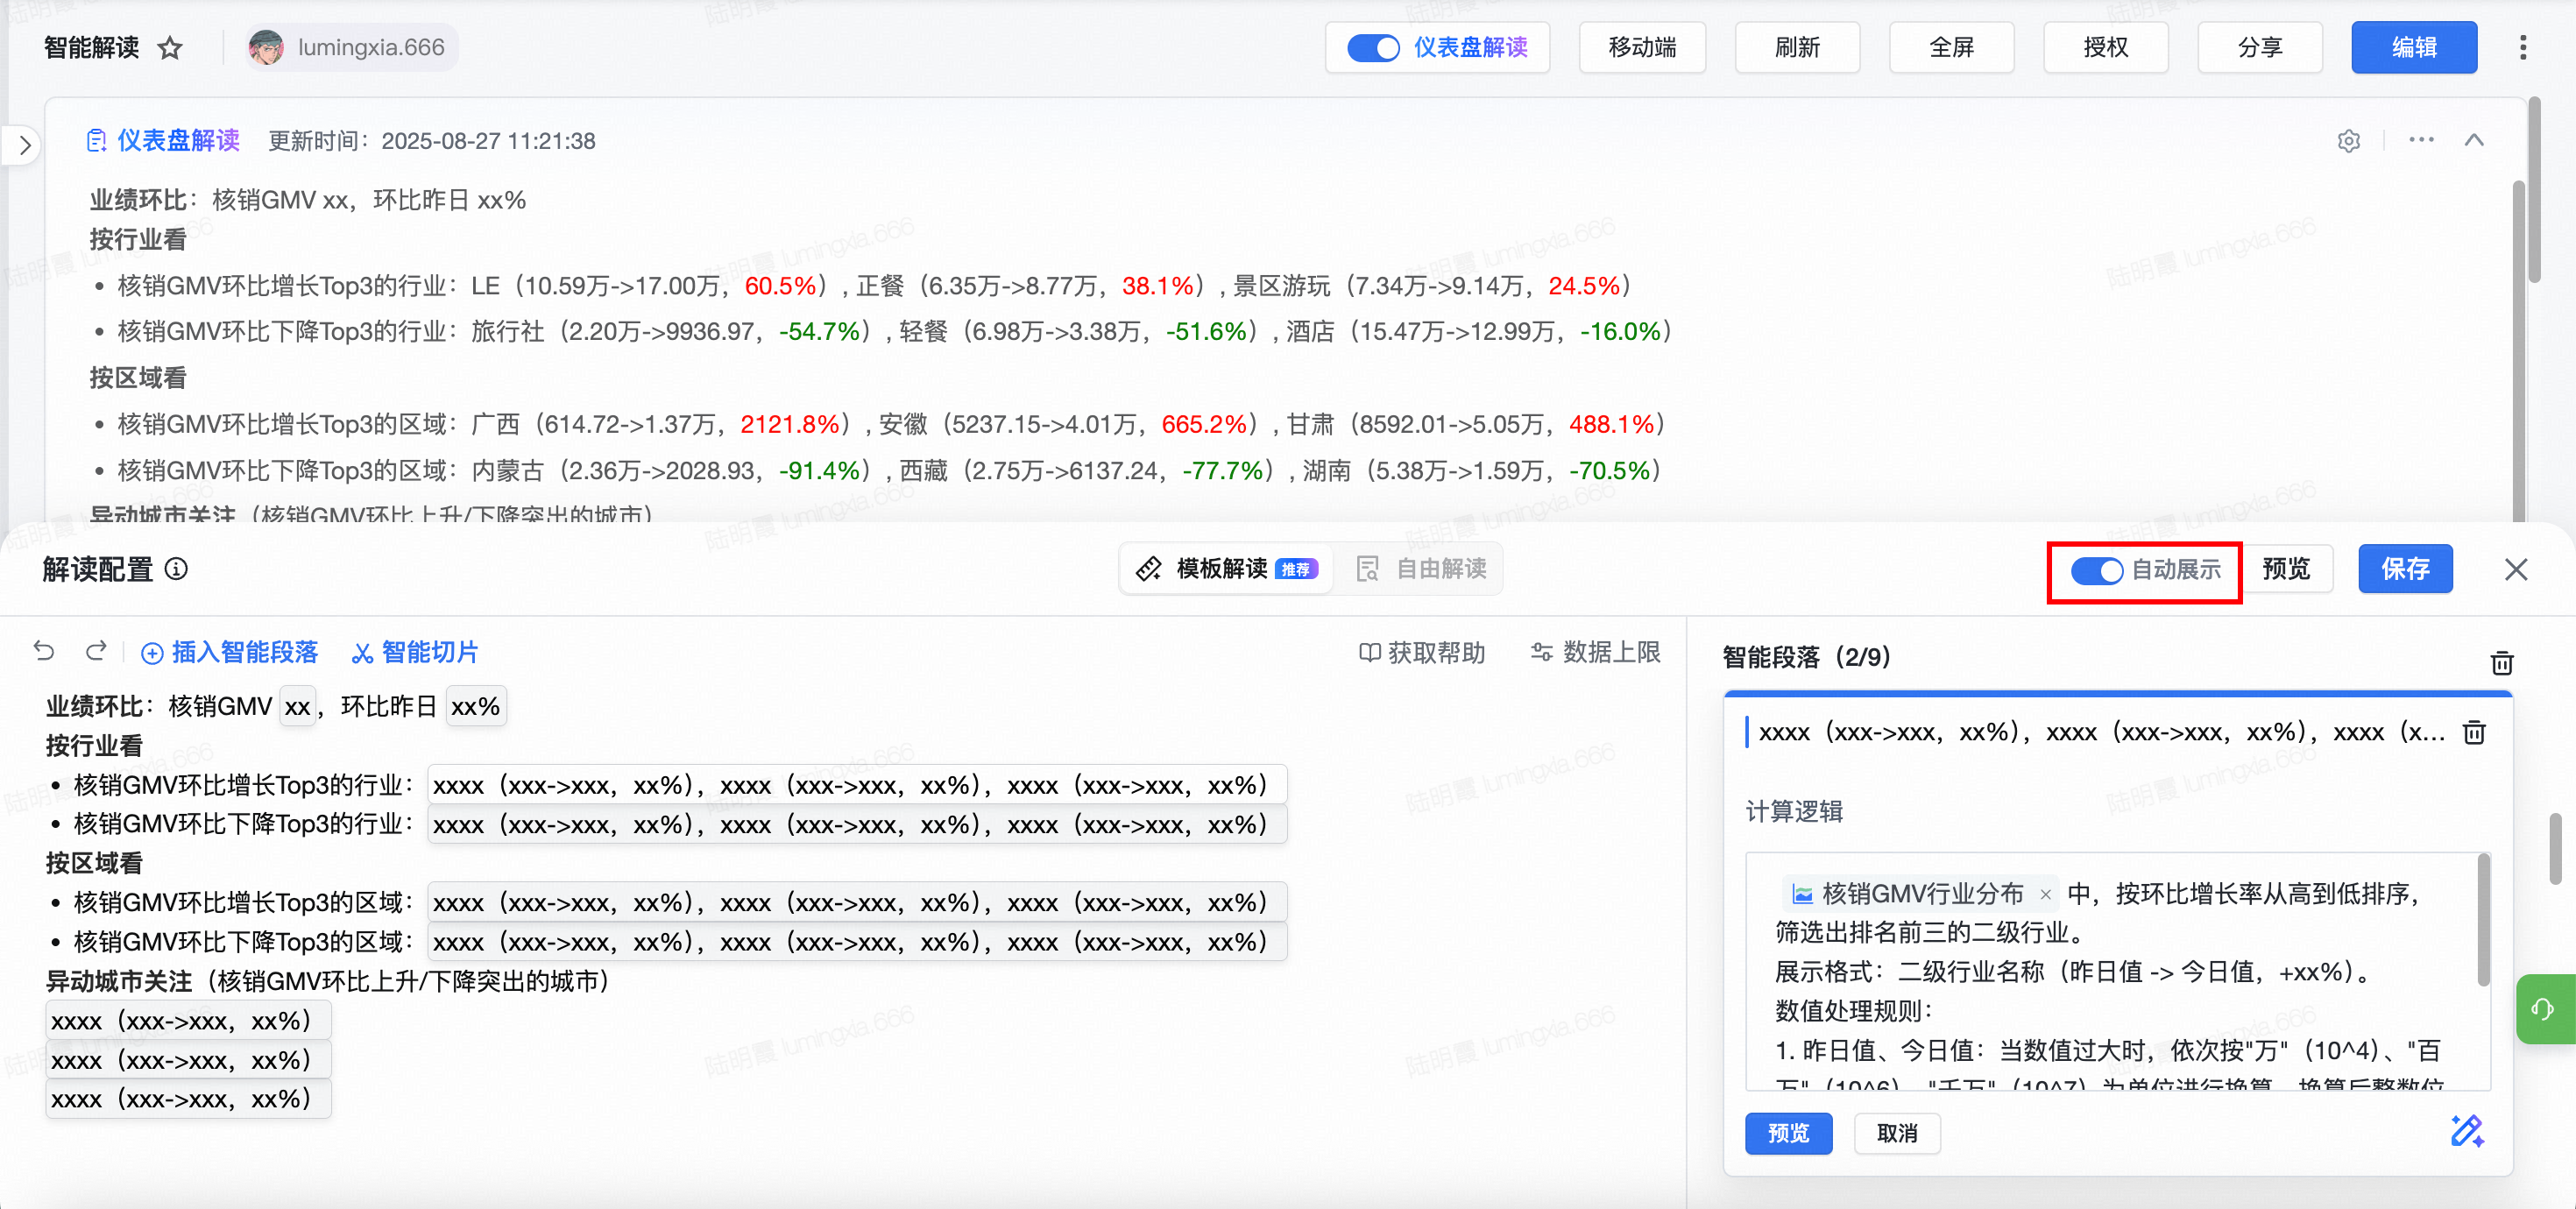Disable the 自动展示 toggle
This screenshot has height=1209, width=2576.
(x=2096, y=570)
